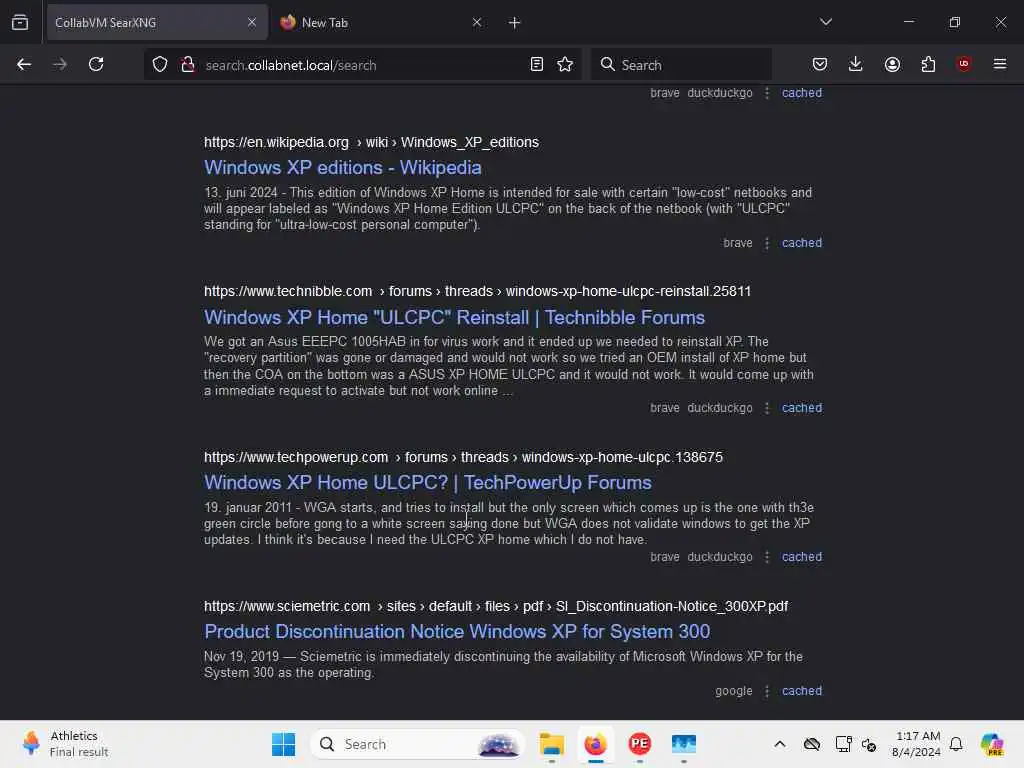Viewport: 1024px width, 768px height.
Task: Open cached link for Technibble result
Action: point(802,408)
